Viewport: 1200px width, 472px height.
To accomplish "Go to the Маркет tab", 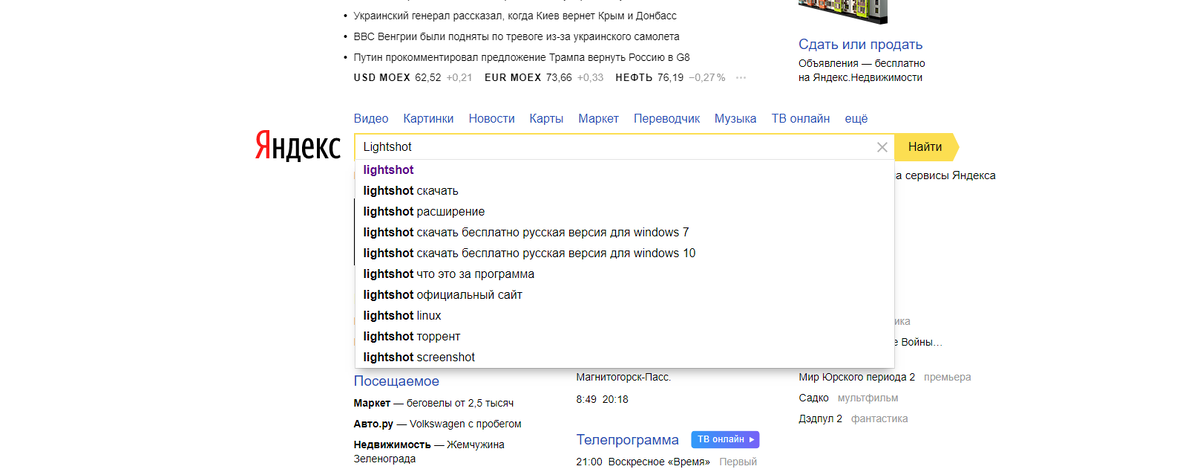I will coord(599,118).
